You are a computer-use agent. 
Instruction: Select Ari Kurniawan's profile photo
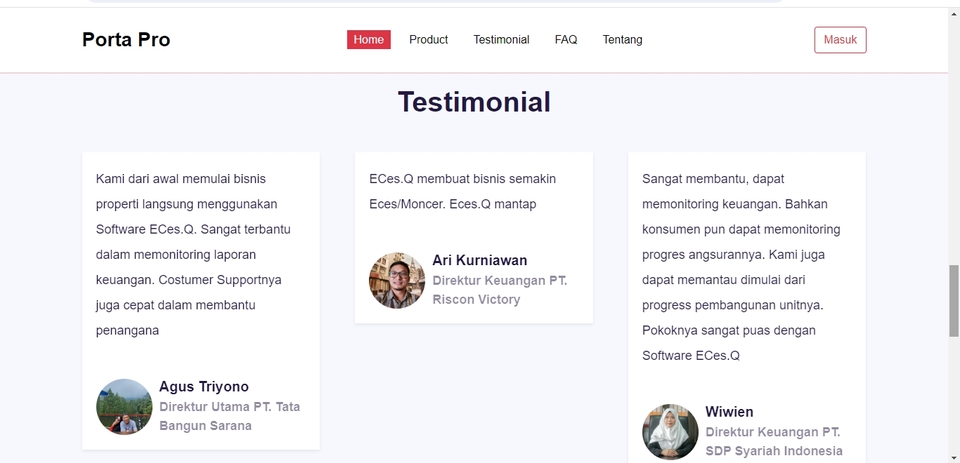click(397, 280)
